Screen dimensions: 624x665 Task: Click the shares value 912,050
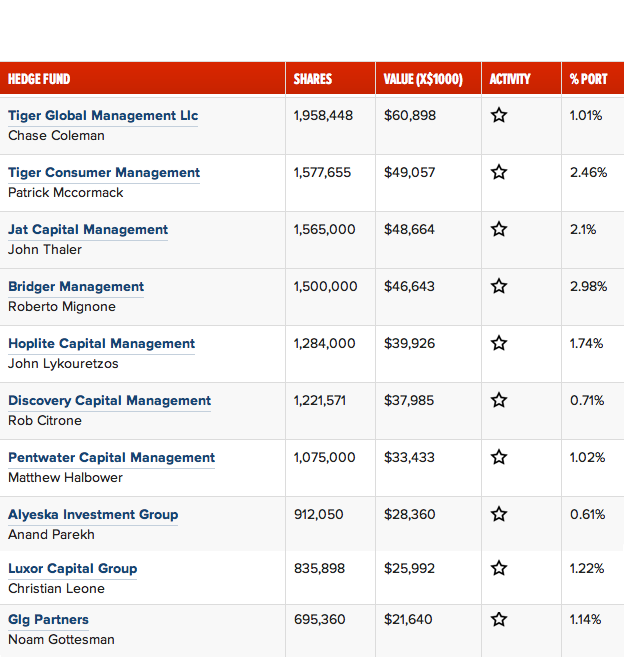pyautogui.click(x=319, y=514)
